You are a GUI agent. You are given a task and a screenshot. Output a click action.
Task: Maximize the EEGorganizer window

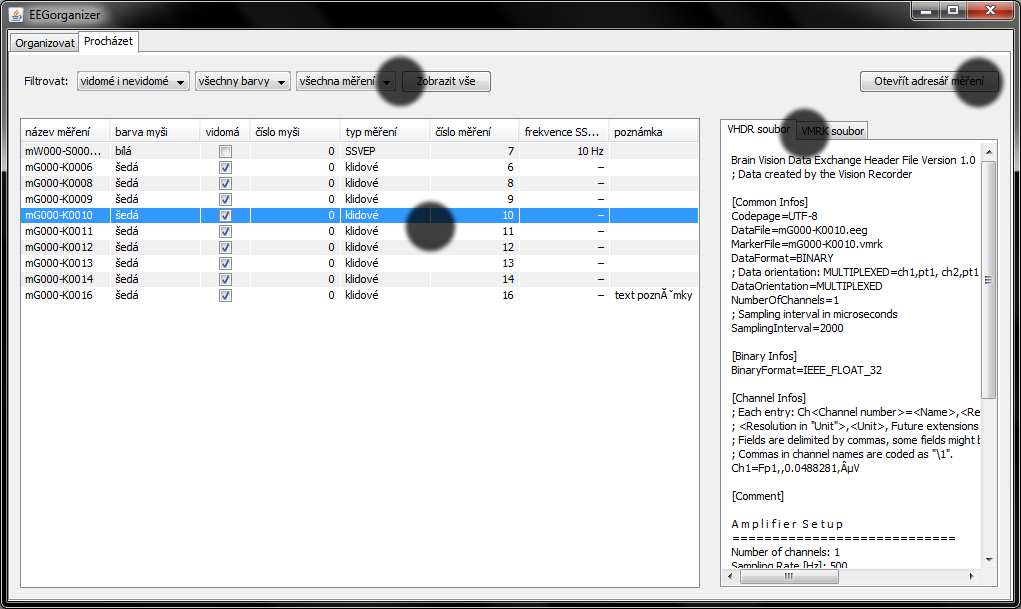(x=953, y=11)
